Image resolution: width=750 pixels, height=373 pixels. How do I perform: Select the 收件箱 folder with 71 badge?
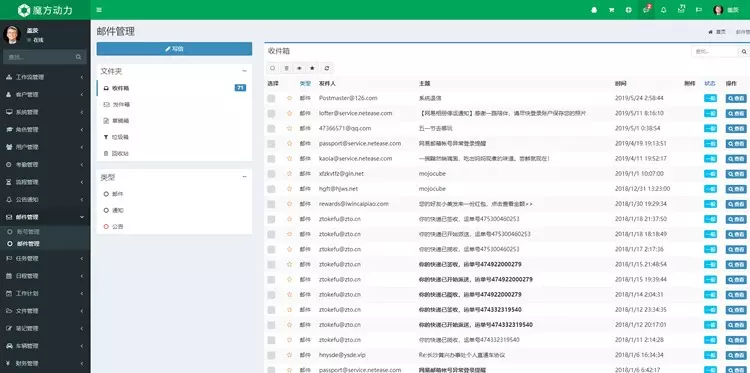[x=174, y=88]
